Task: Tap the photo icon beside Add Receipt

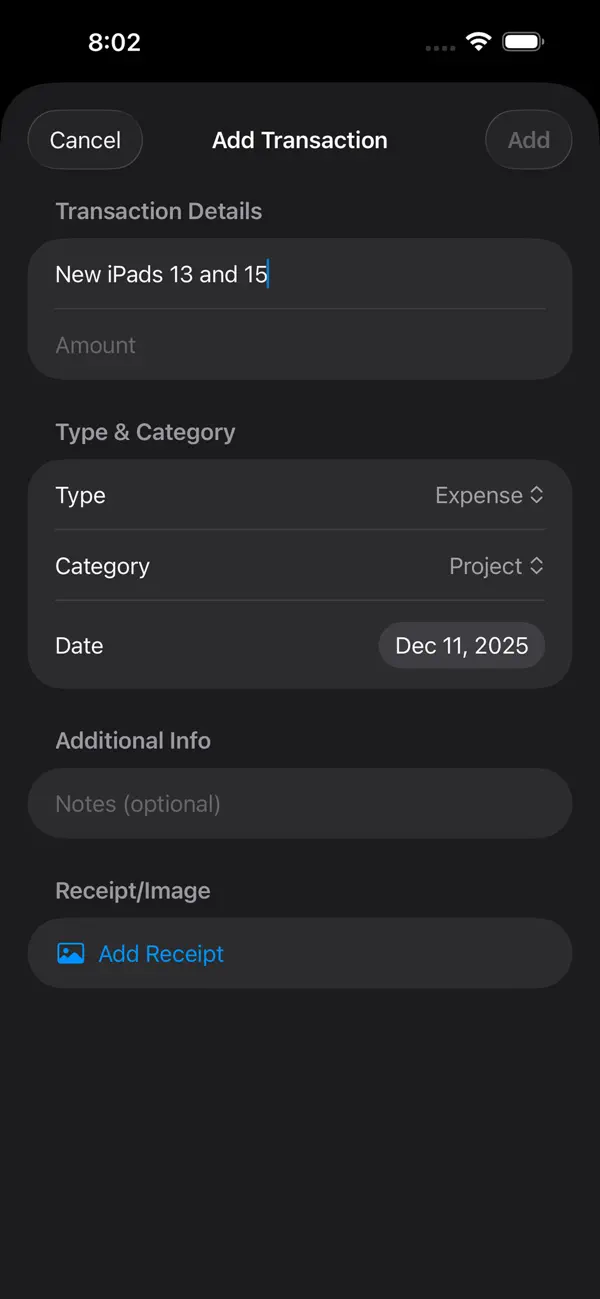Action: coord(70,953)
